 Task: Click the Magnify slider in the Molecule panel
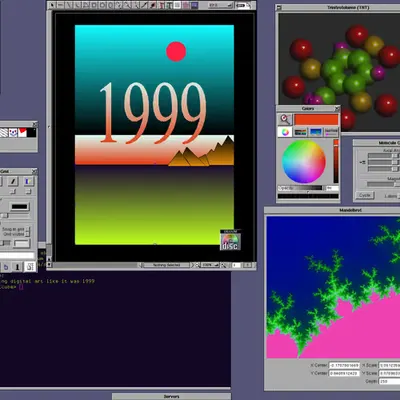click(x=383, y=184)
